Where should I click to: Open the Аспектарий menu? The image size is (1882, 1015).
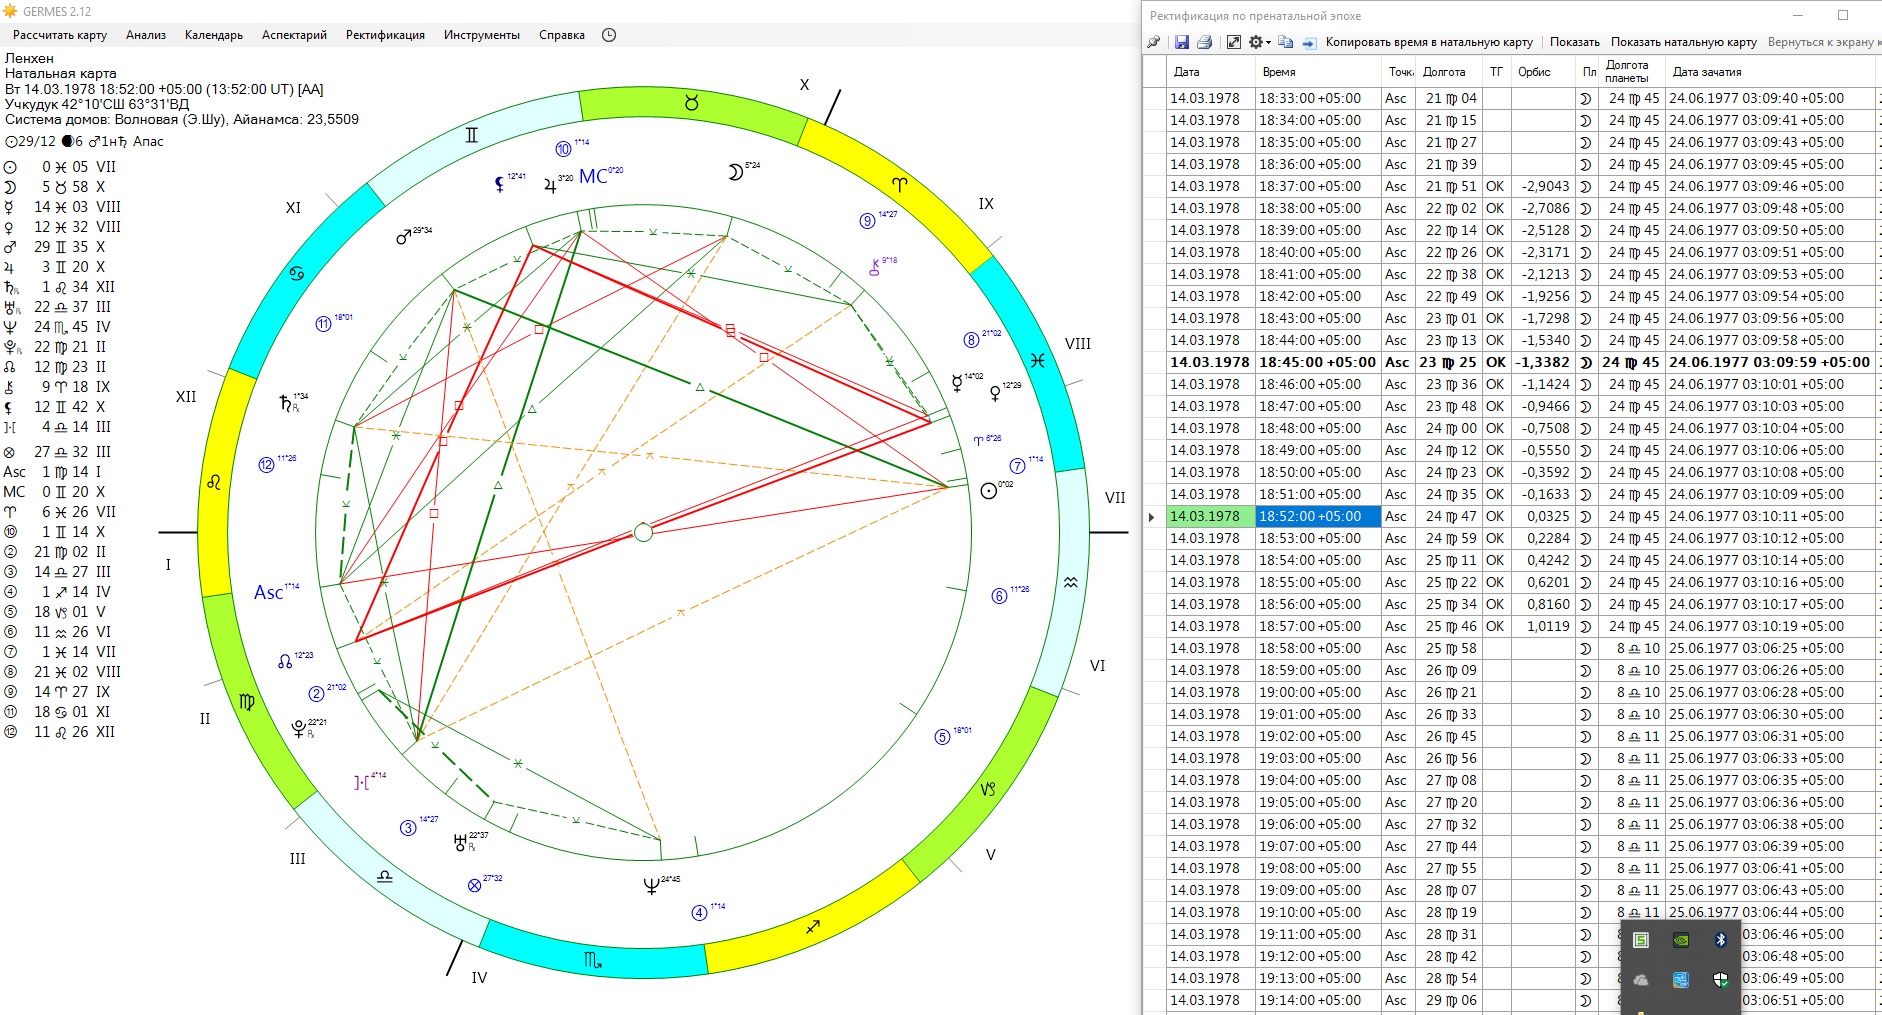294,35
